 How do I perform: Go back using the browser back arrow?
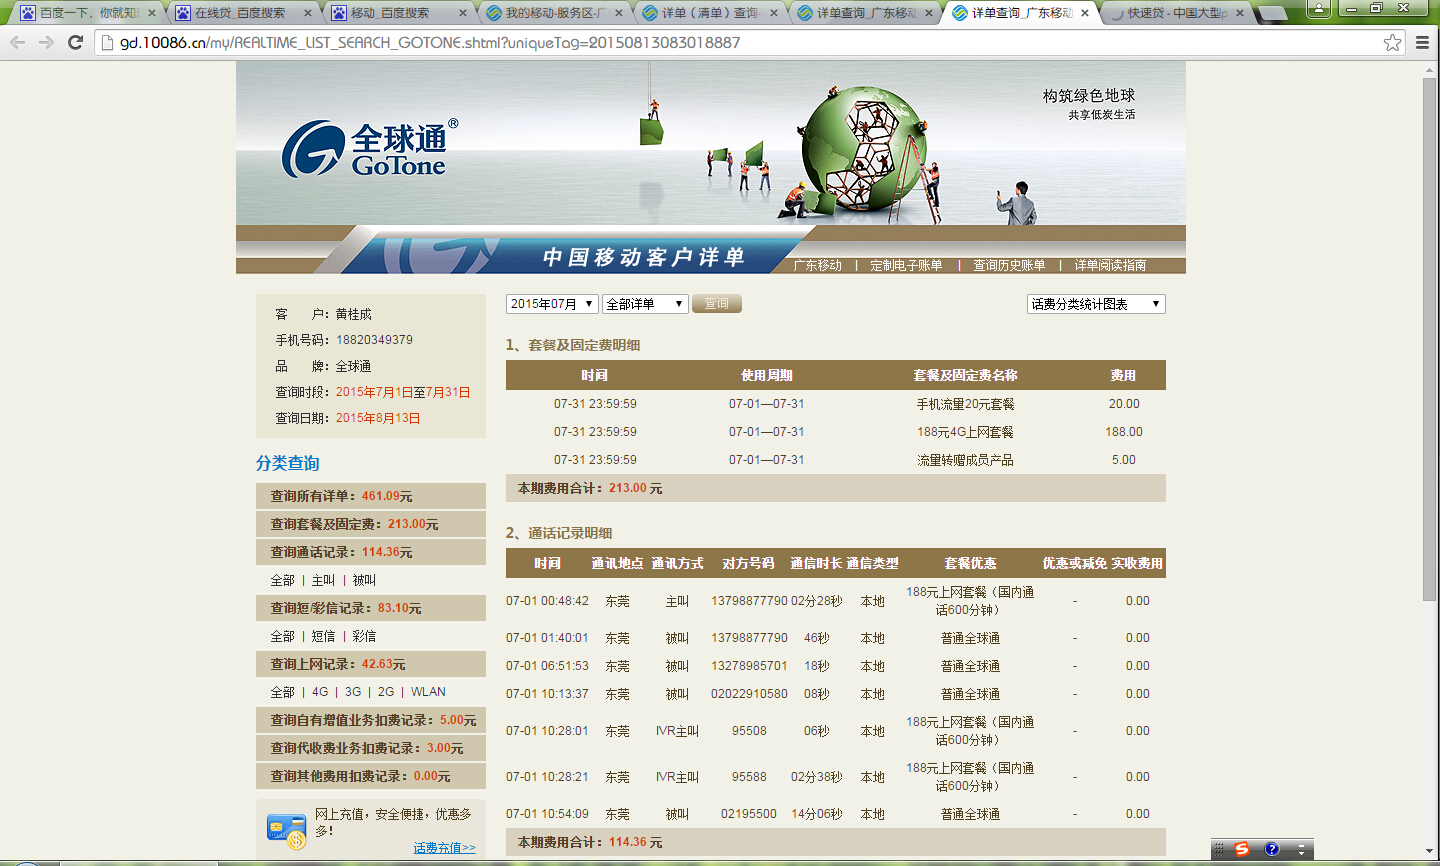(x=17, y=42)
